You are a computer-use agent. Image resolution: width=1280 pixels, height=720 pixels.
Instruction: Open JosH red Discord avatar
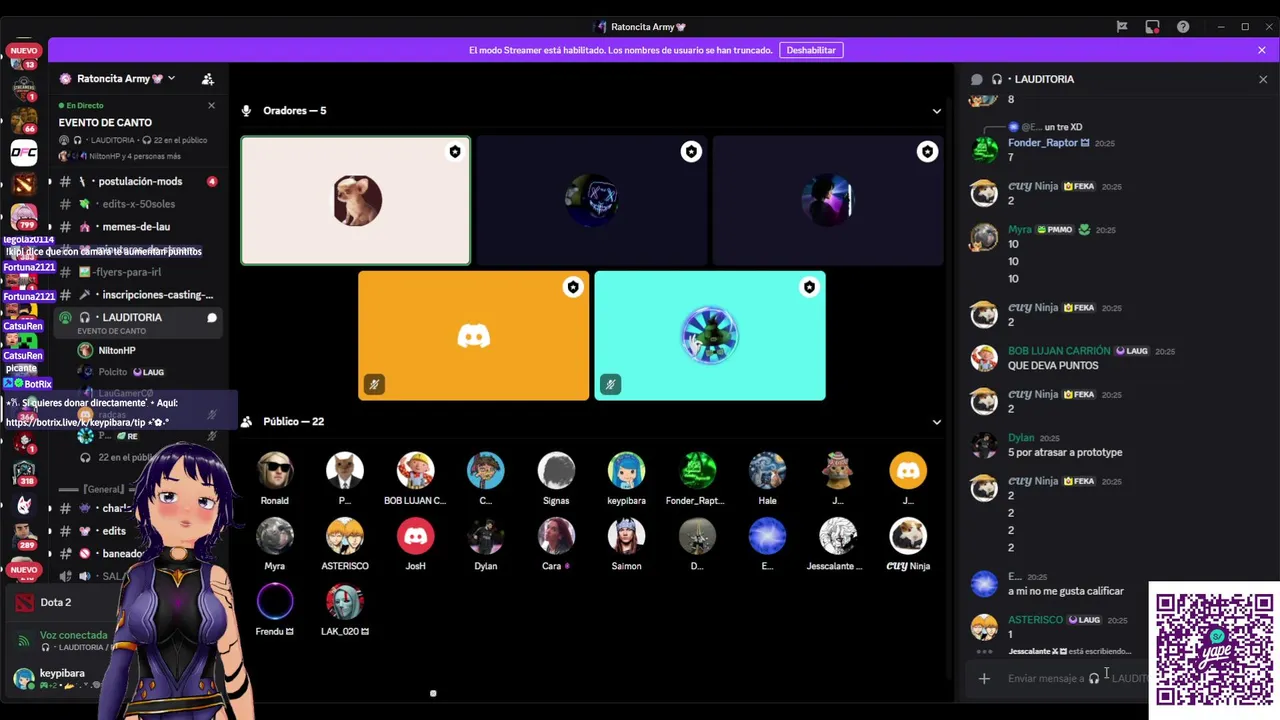coord(415,537)
